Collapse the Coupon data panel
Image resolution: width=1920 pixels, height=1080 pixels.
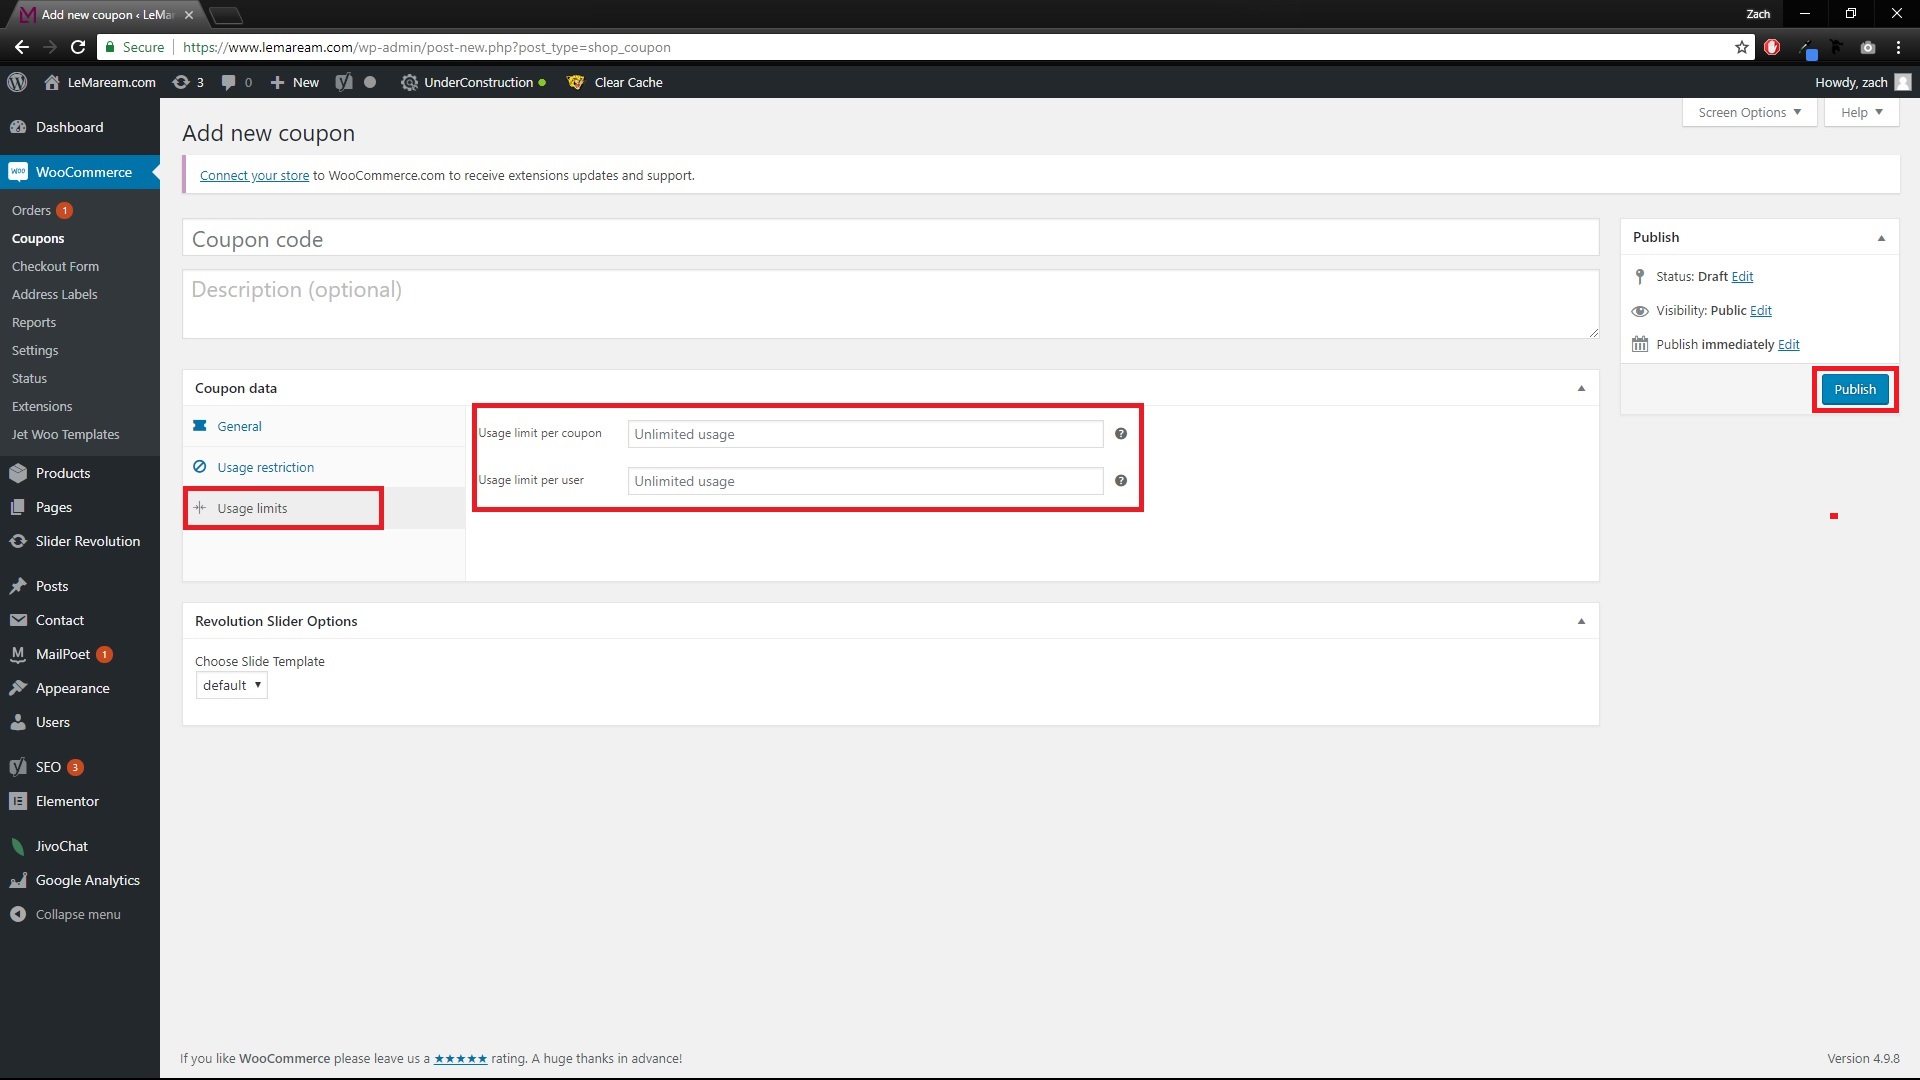pos(1581,388)
